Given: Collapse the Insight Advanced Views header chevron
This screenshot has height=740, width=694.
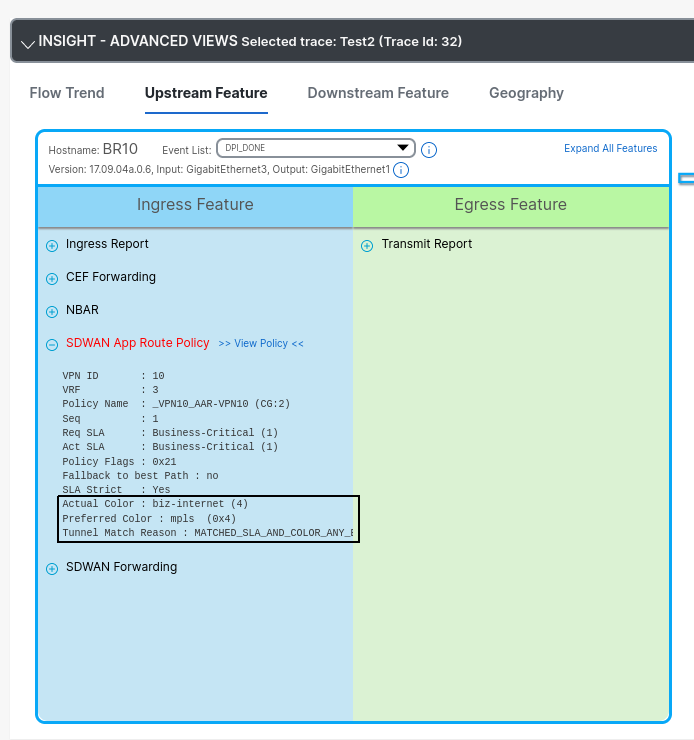Looking at the screenshot, I should click(x=27, y=42).
